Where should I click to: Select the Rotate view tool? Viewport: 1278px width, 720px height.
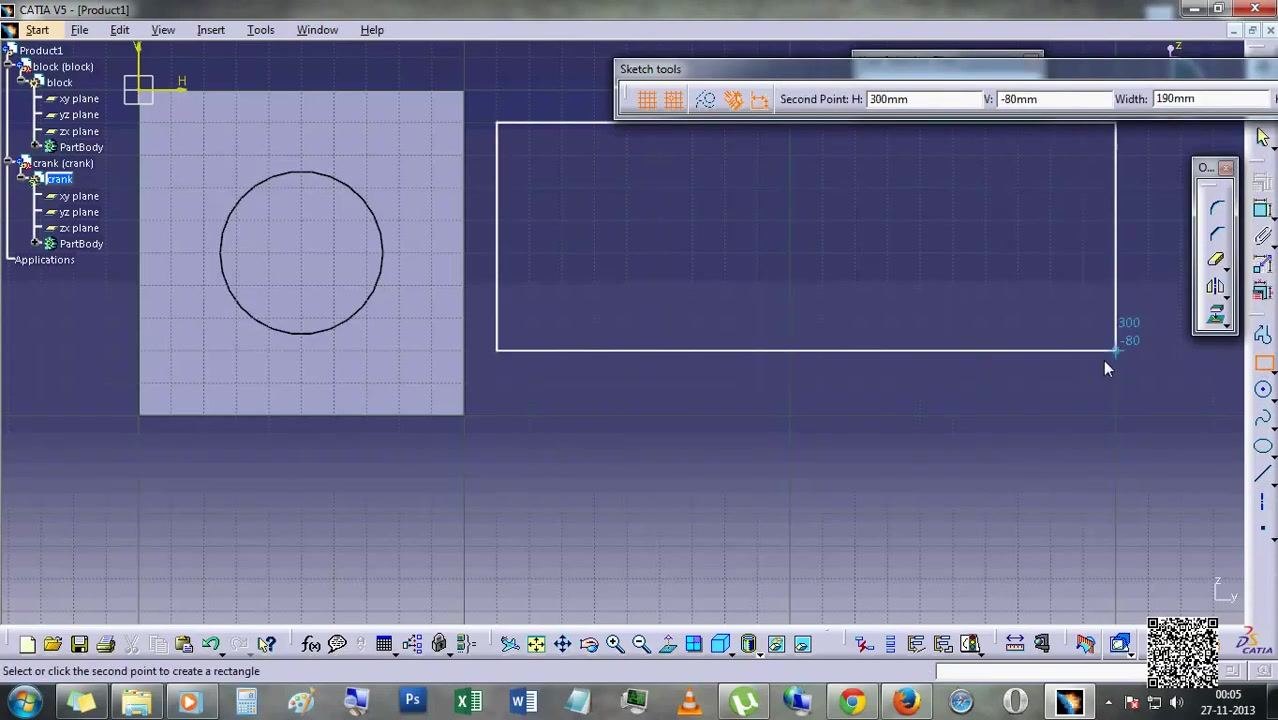click(x=589, y=644)
